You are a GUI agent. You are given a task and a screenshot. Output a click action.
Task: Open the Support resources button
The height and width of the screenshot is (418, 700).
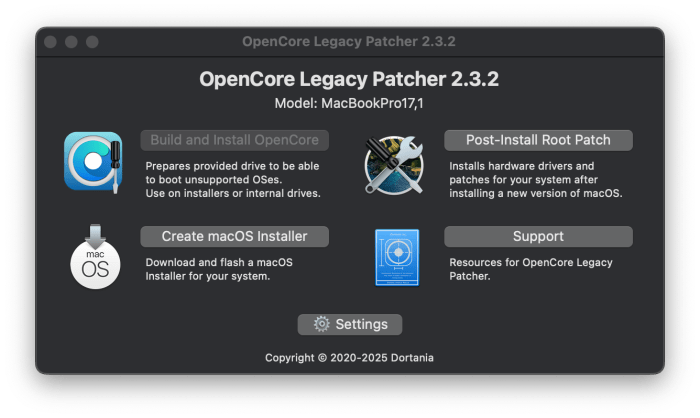[x=538, y=237]
